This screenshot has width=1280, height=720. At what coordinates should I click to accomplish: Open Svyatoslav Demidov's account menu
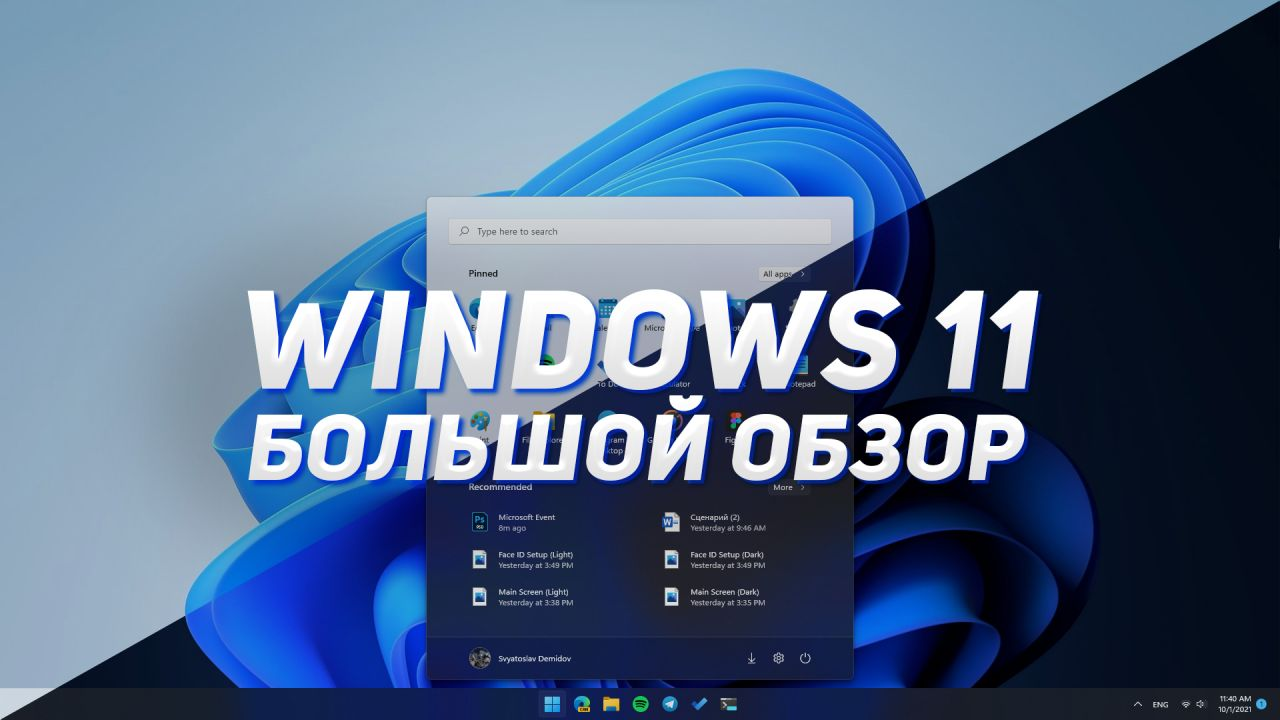pyautogui.click(x=520, y=658)
